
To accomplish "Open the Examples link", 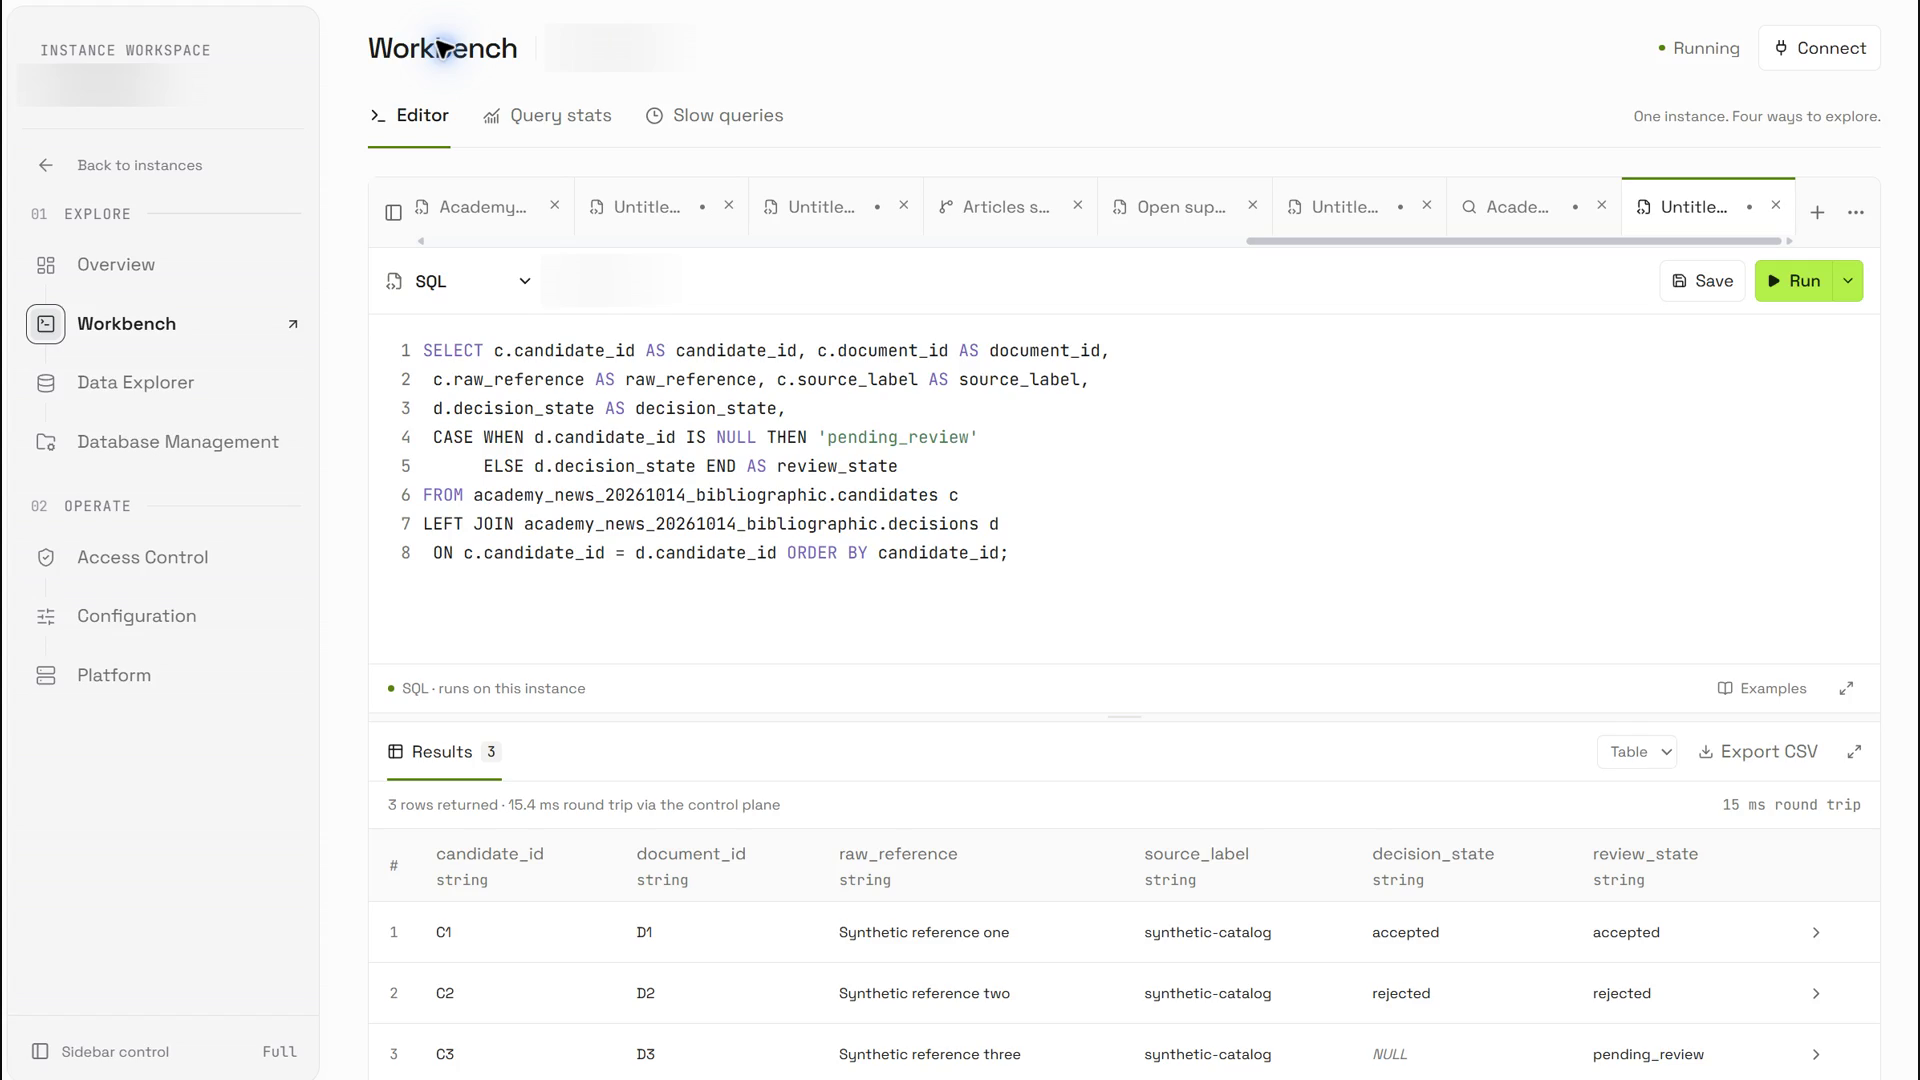I will (1762, 688).
